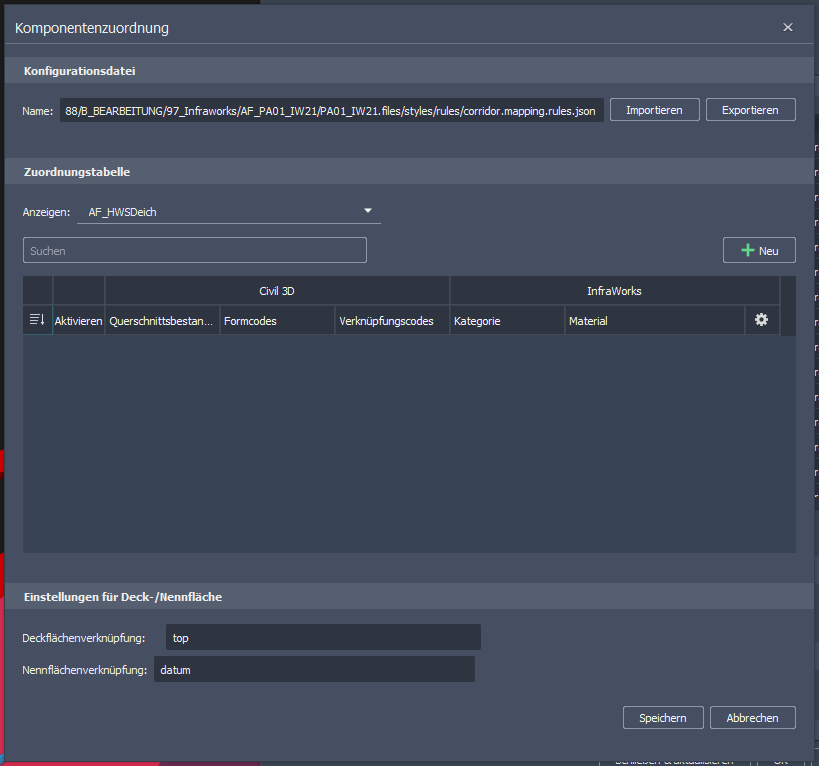Screen dimensions: 819x766
Task: Click the sort rows icon in table header
Action: (x=37, y=320)
